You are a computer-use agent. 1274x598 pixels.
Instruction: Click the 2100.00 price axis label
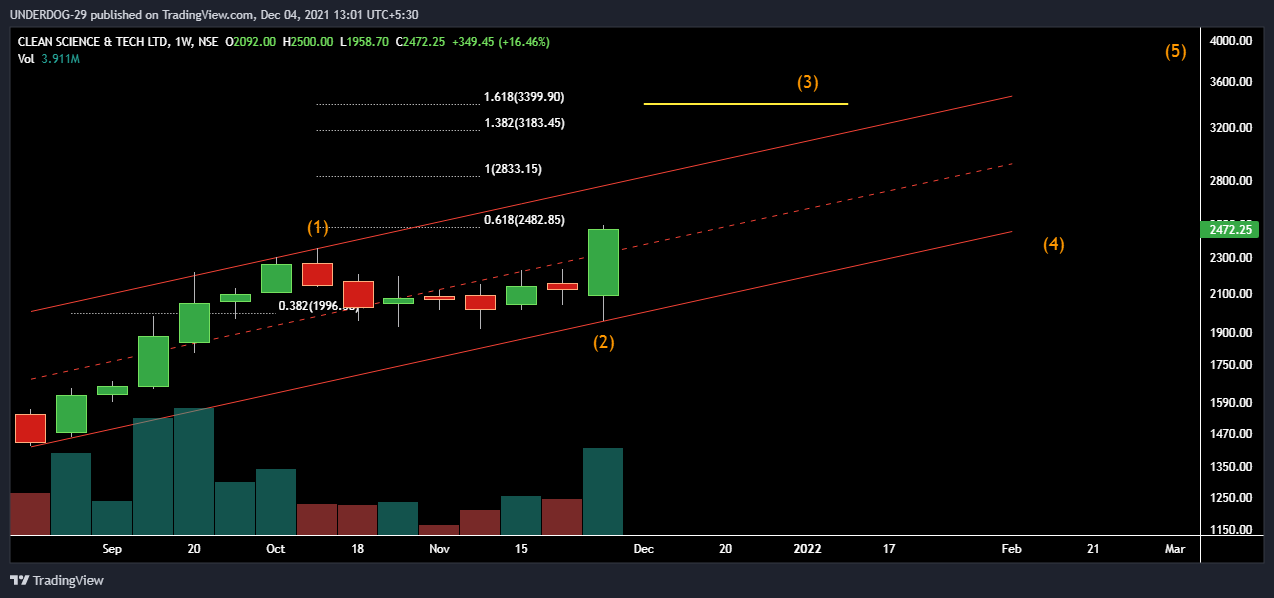coord(1231,294)
